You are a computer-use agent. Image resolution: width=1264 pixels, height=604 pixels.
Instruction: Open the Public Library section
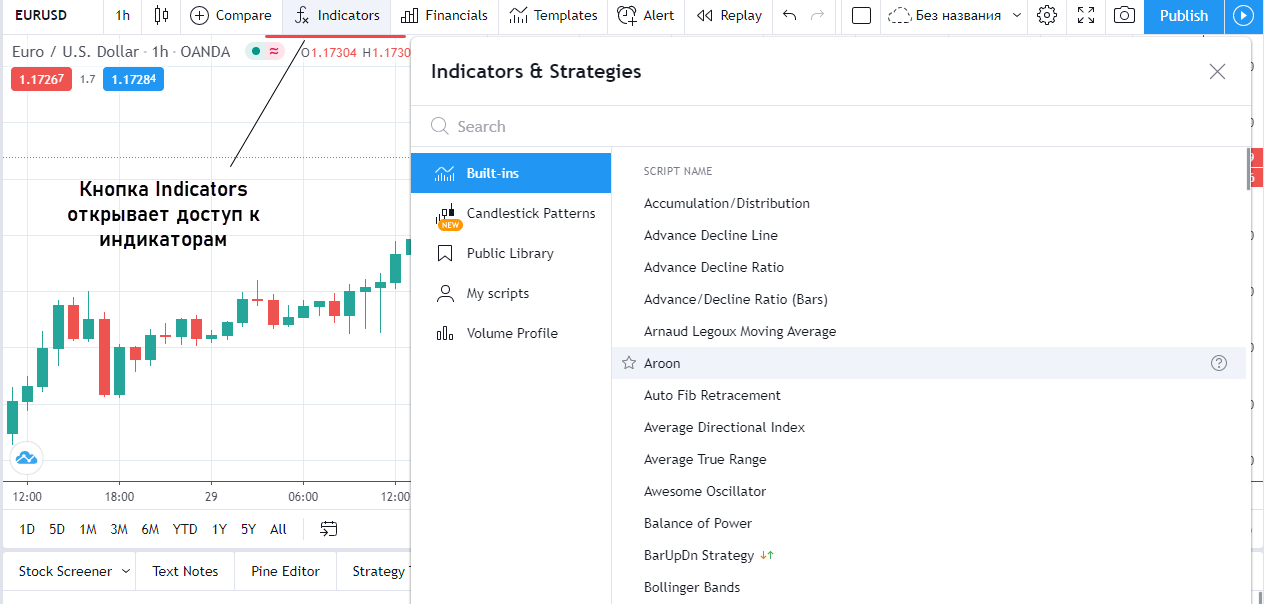pos(509,253)
